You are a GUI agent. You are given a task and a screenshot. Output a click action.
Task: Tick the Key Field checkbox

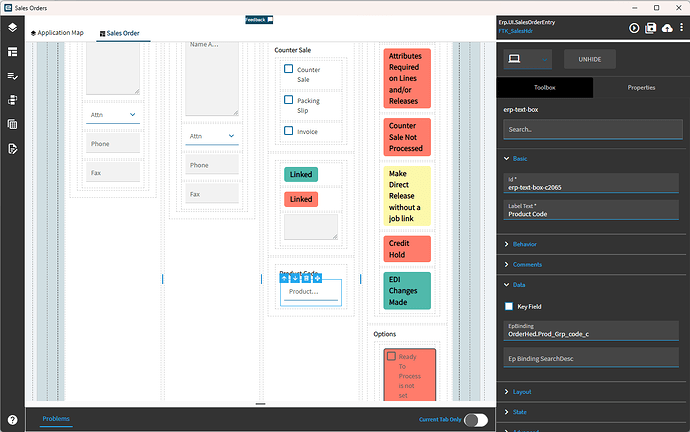(509, 306)
